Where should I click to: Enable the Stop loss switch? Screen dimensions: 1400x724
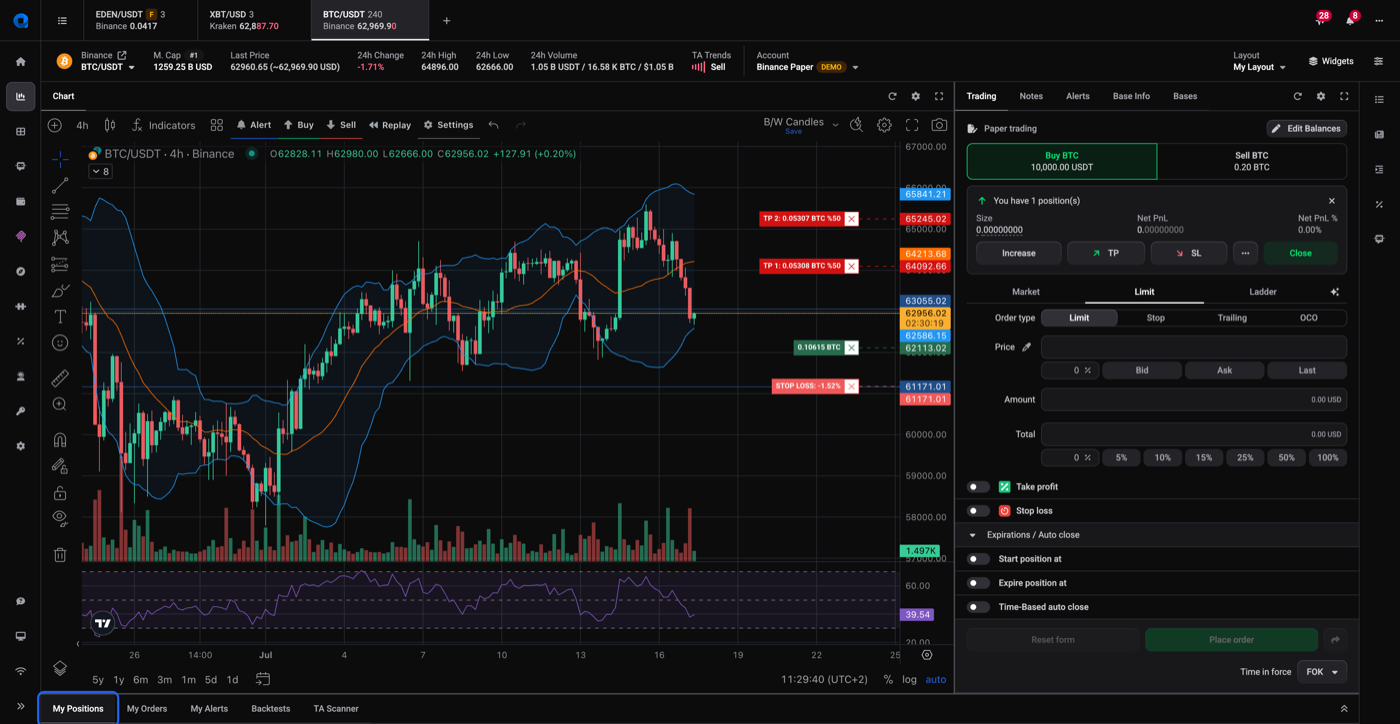click(978, 511)
